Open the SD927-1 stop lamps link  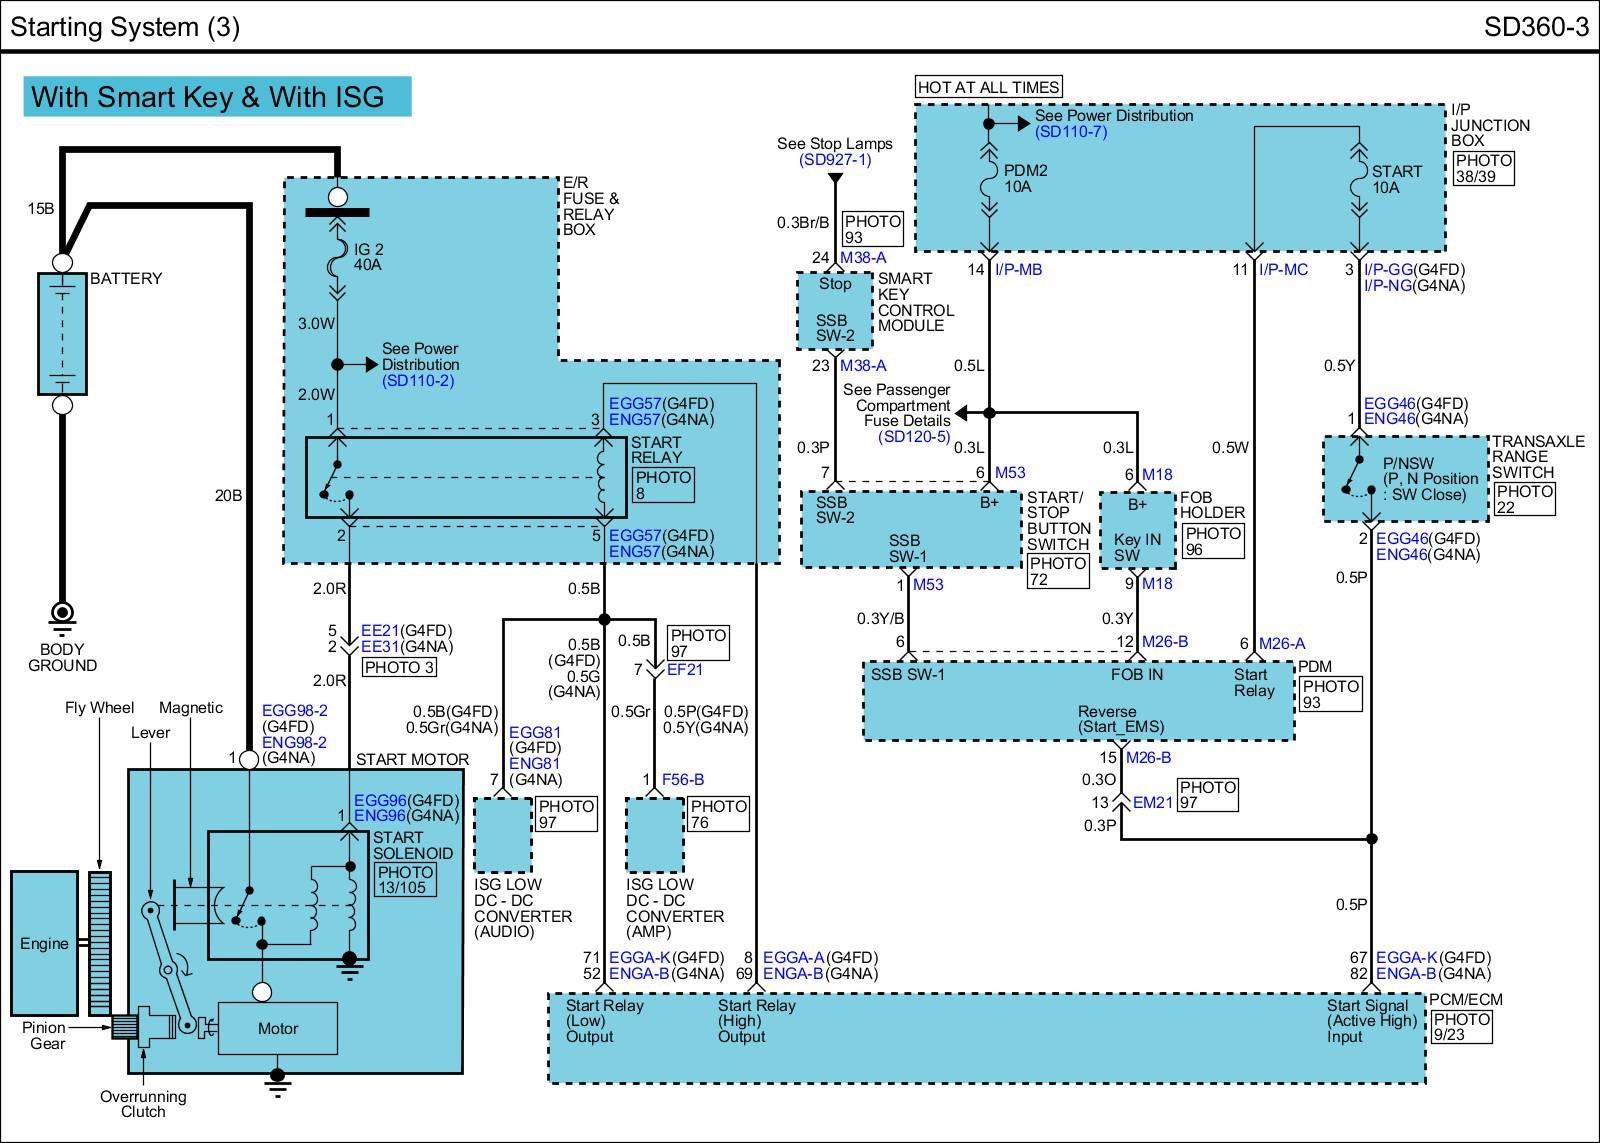[x=834, y=160]
